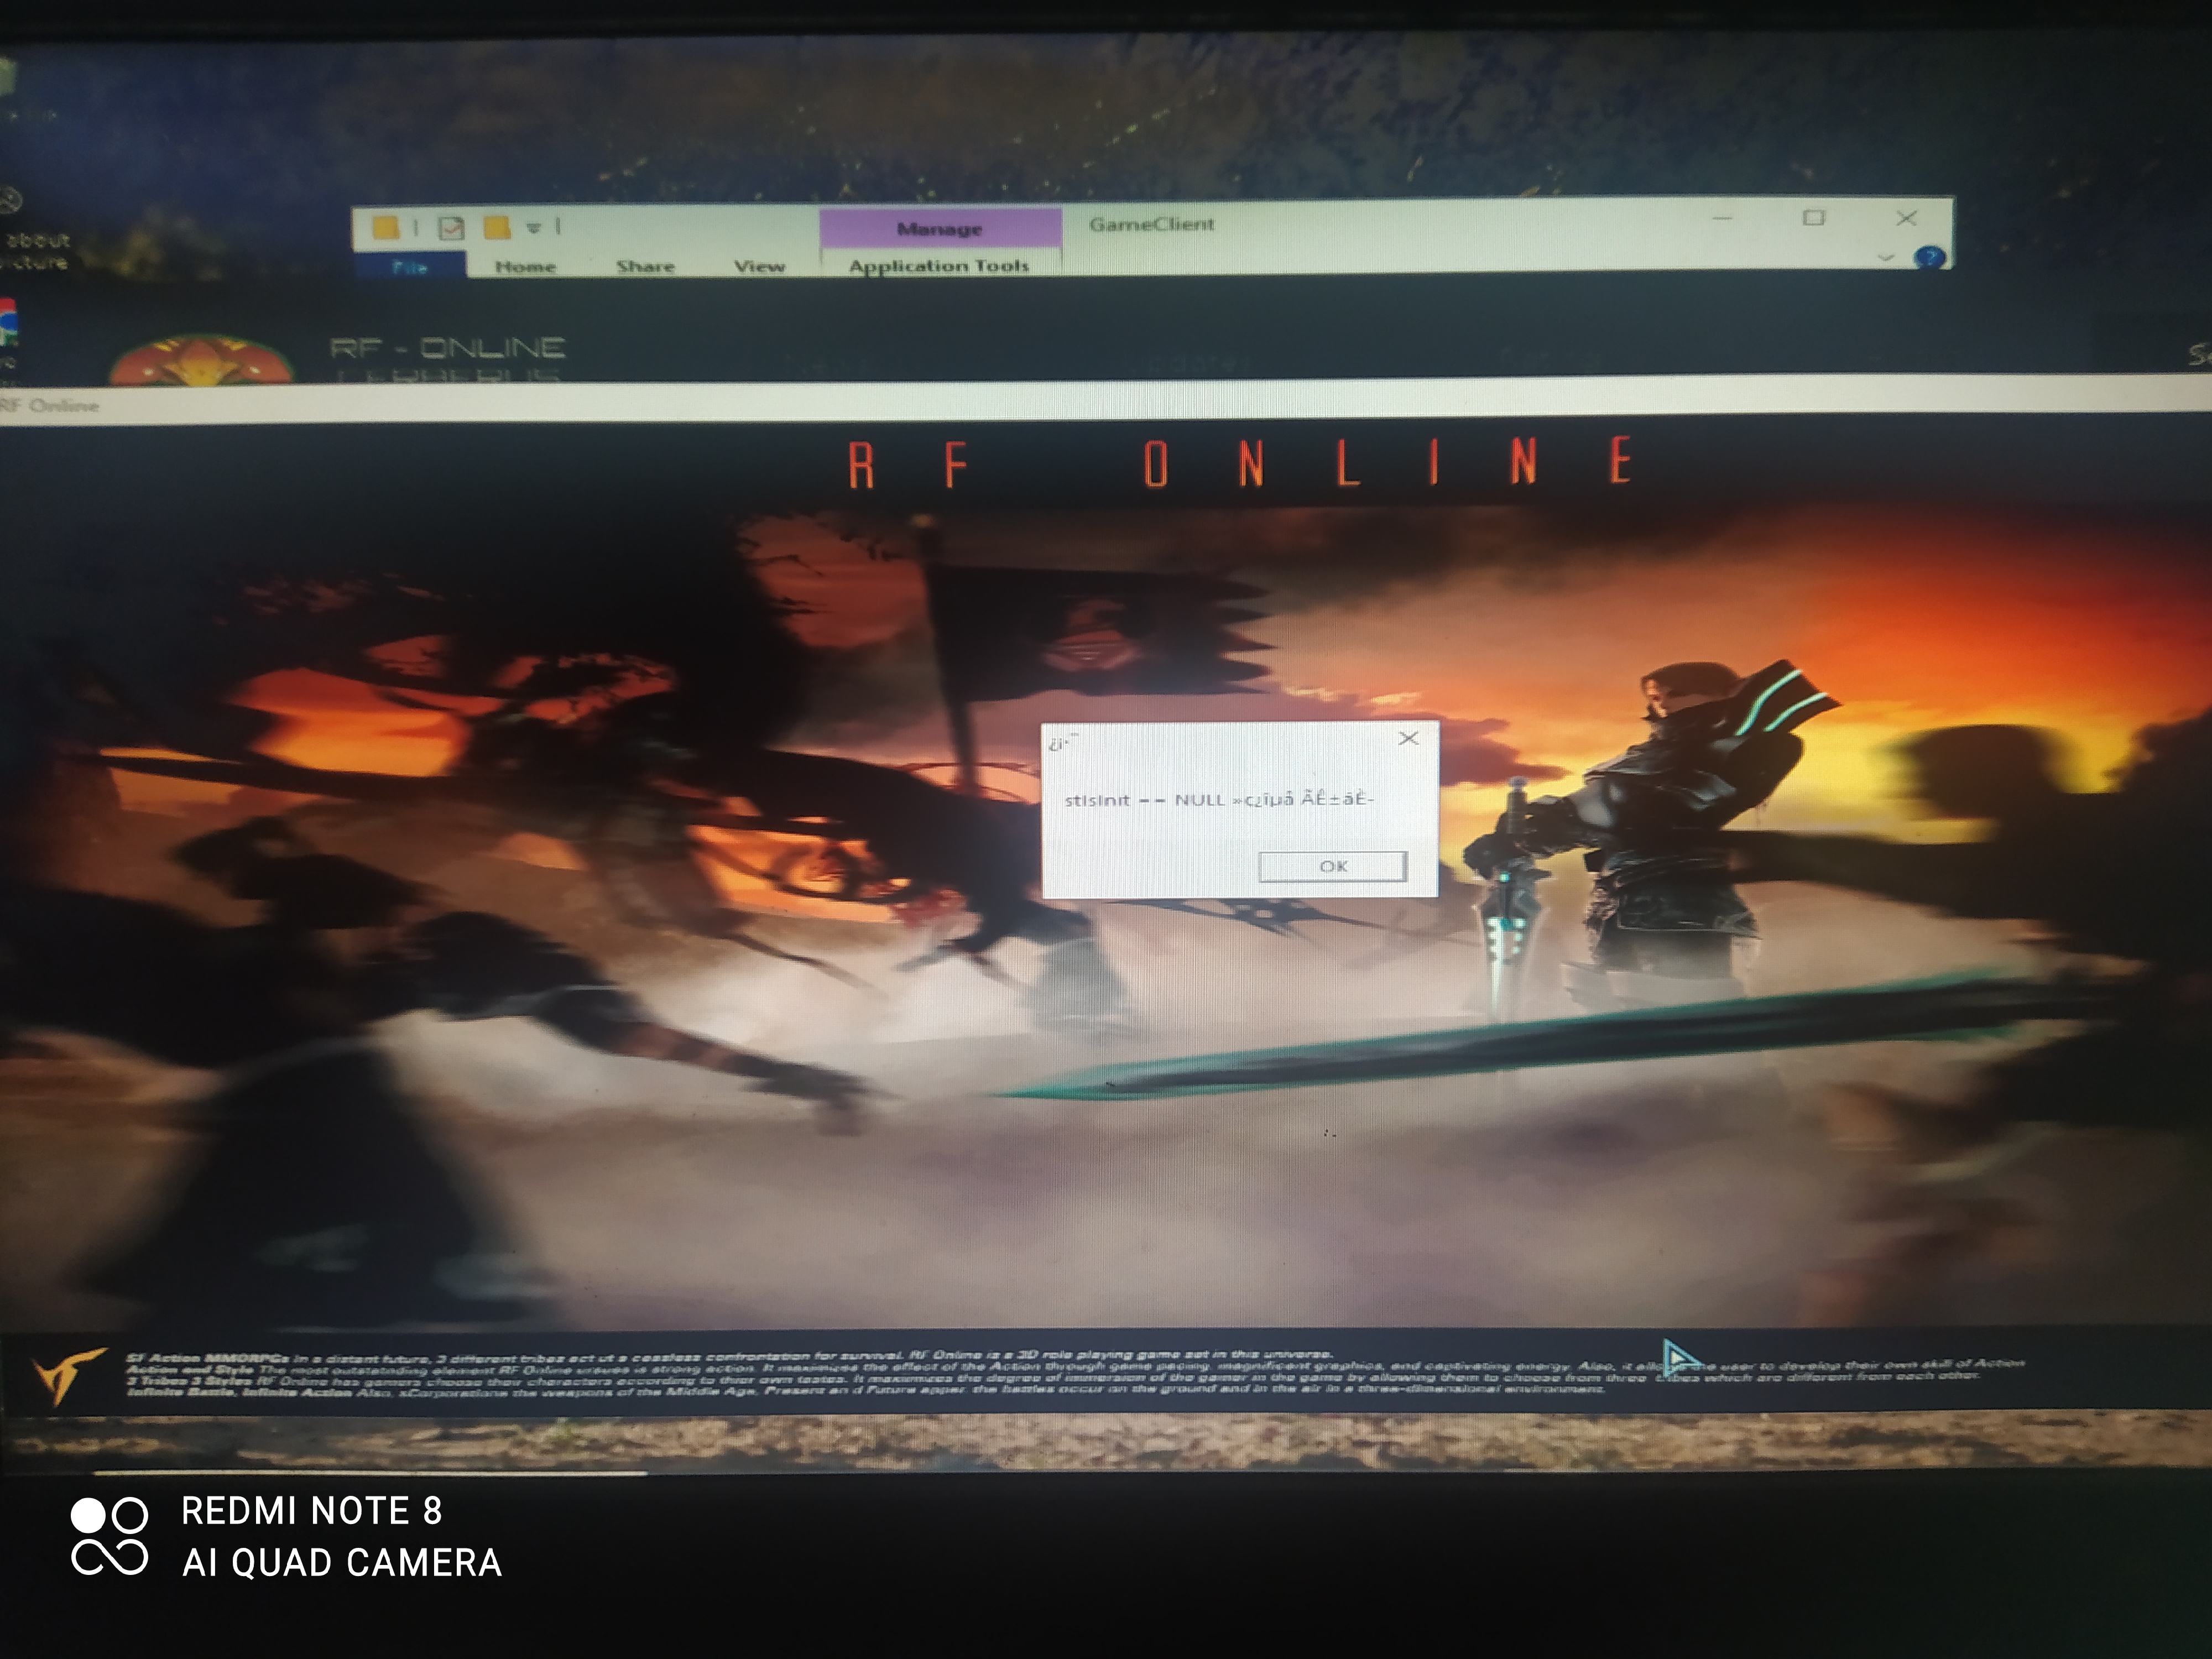
Task: Open the Quick Access Toolbar dropdown arrow
Action: tap(533, 227)
